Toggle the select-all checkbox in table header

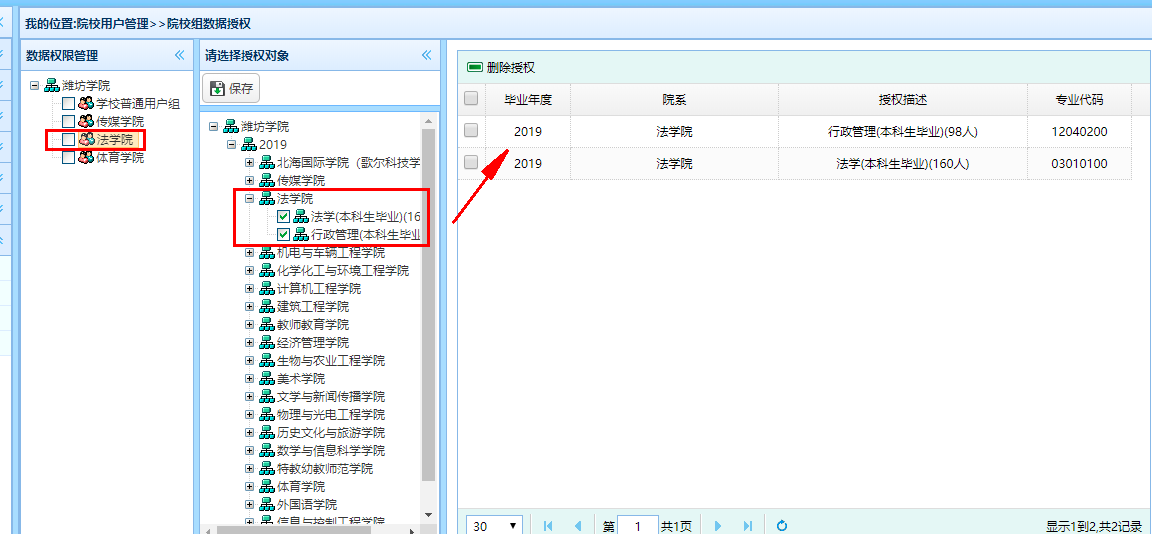[471, 99]
